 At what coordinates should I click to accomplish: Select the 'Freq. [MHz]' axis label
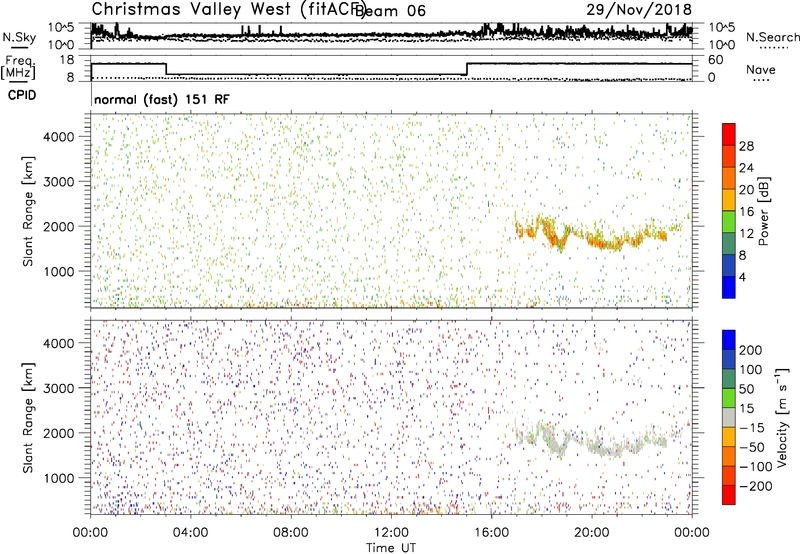pyautogui.click(x=18, y=67)
